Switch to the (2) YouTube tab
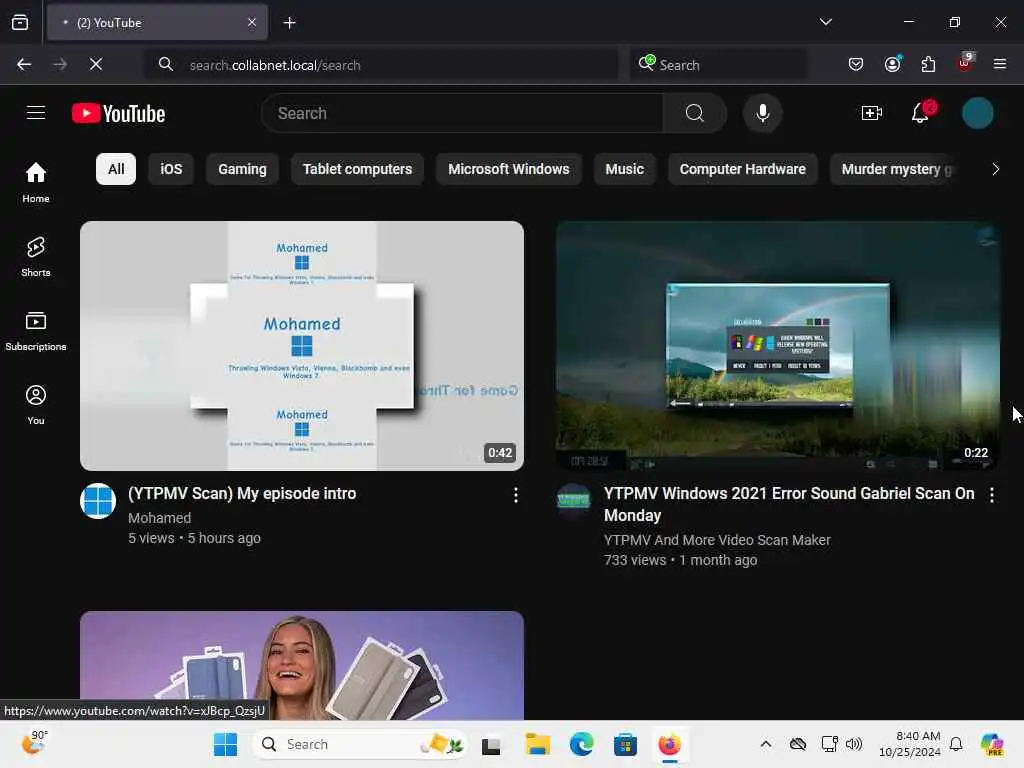 [157, 23]
